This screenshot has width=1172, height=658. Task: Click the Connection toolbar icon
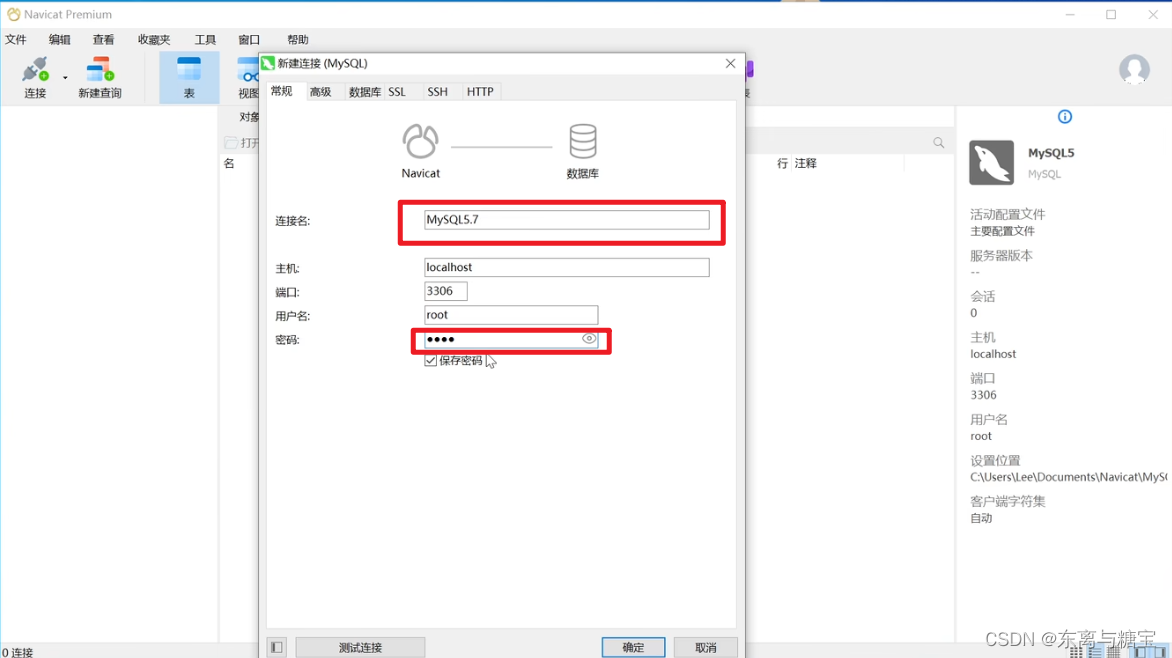[x=35, y=77]
